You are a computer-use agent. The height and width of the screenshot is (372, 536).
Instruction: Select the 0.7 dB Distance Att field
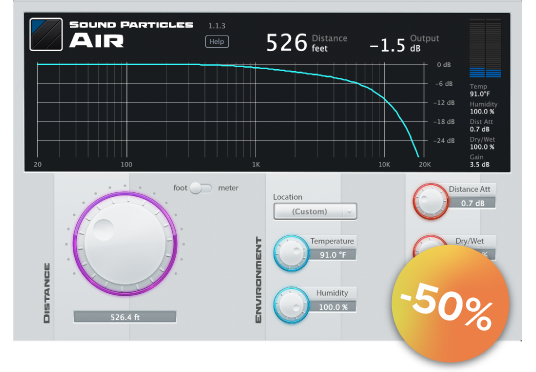[472, 203]
